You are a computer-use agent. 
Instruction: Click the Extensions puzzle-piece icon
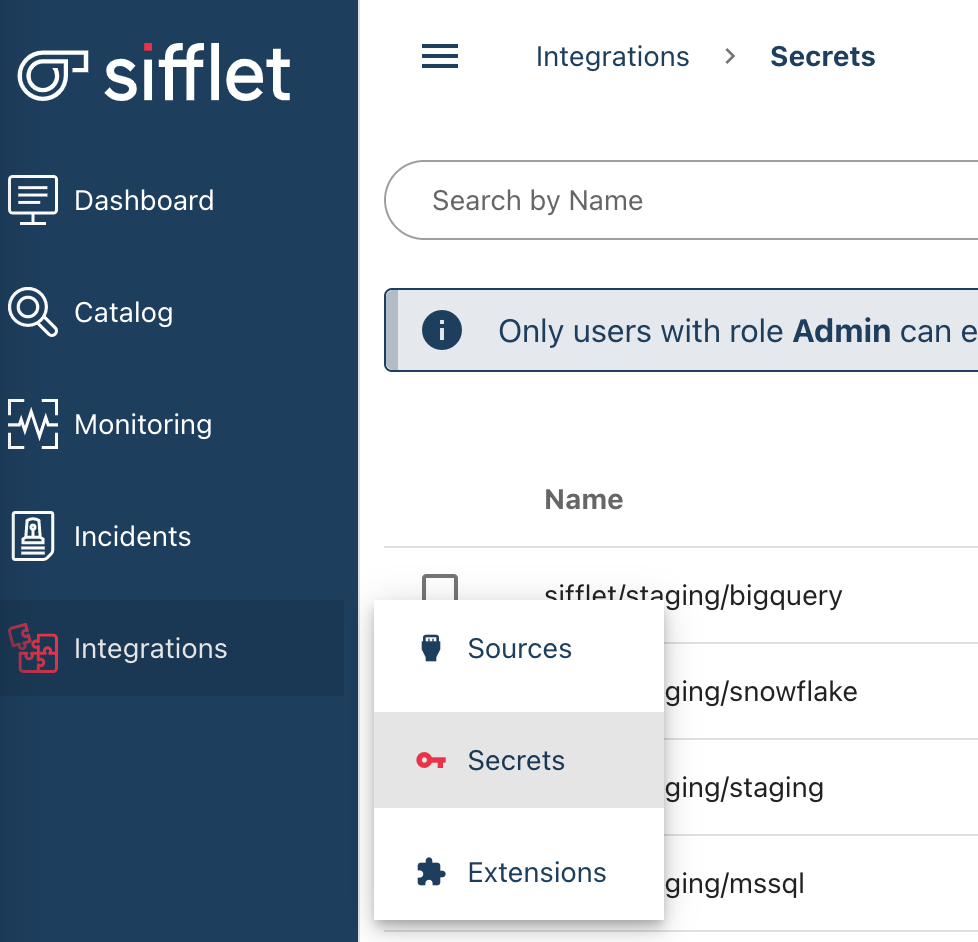point(430,872)
